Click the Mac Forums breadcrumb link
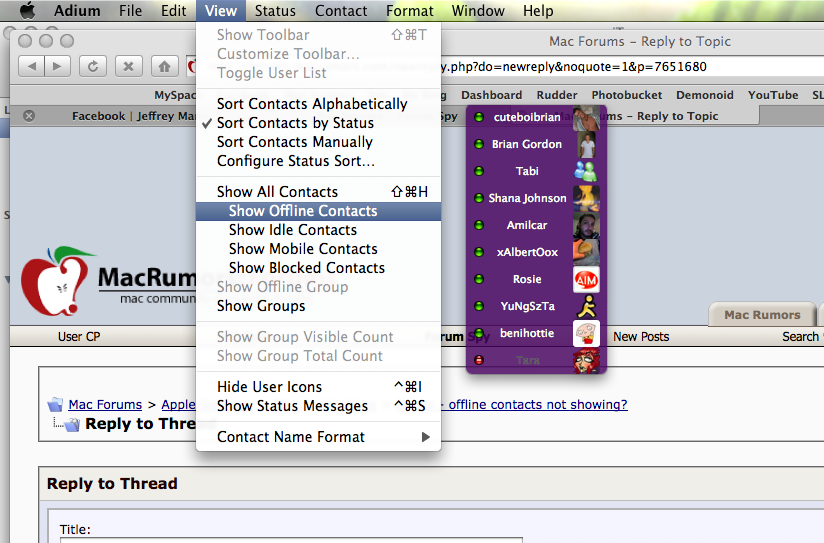Image resolution: width=824 pixels, height=543 pixels. pyautogui.click(x=105, y=404)
